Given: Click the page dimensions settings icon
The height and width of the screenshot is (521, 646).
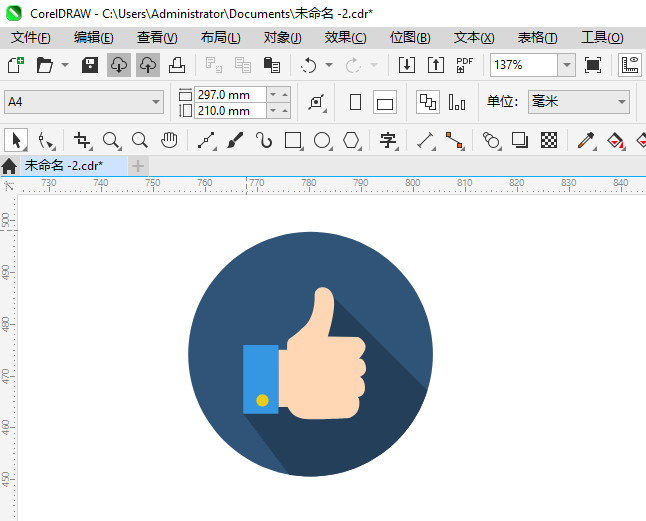Looking at the screenshot, I should tap(317, 102).
